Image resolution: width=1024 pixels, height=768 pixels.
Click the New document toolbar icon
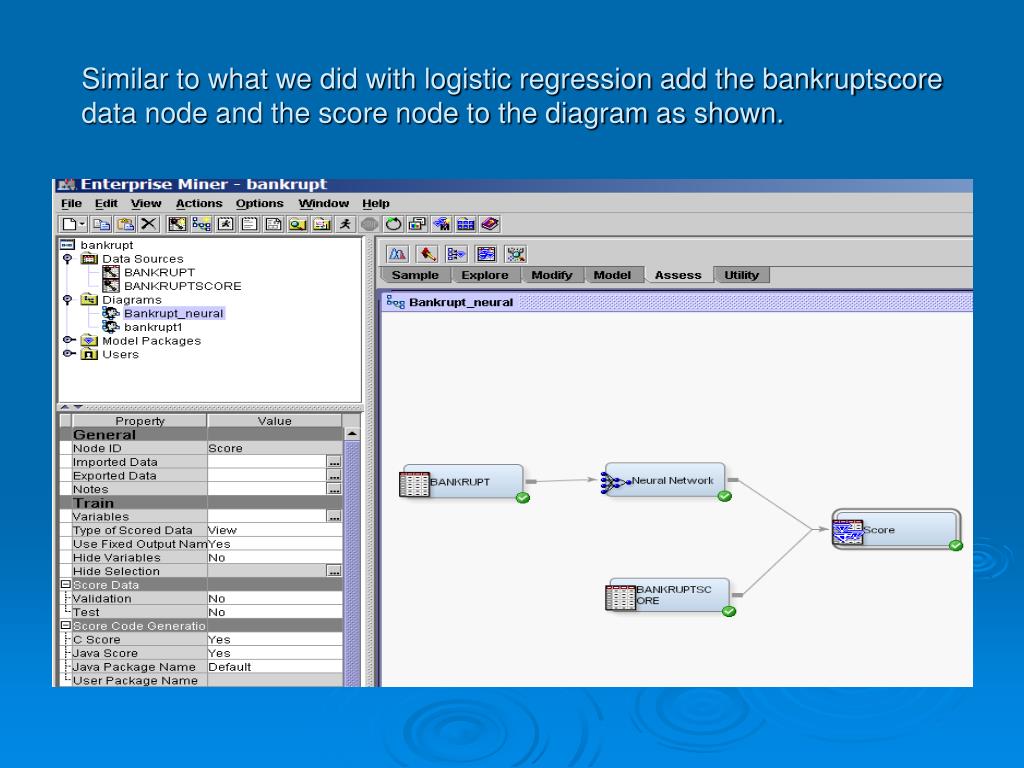tap(69, 224)
